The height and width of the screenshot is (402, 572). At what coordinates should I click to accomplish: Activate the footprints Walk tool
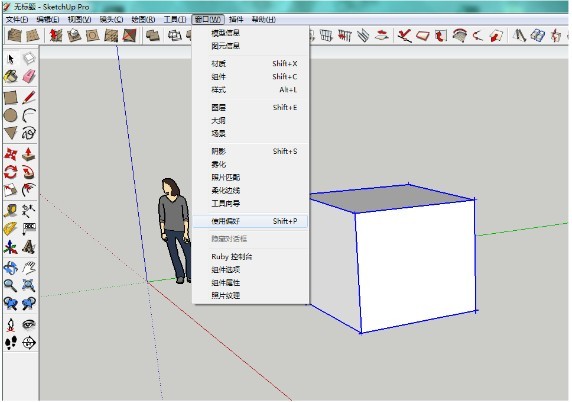(11, 343)
